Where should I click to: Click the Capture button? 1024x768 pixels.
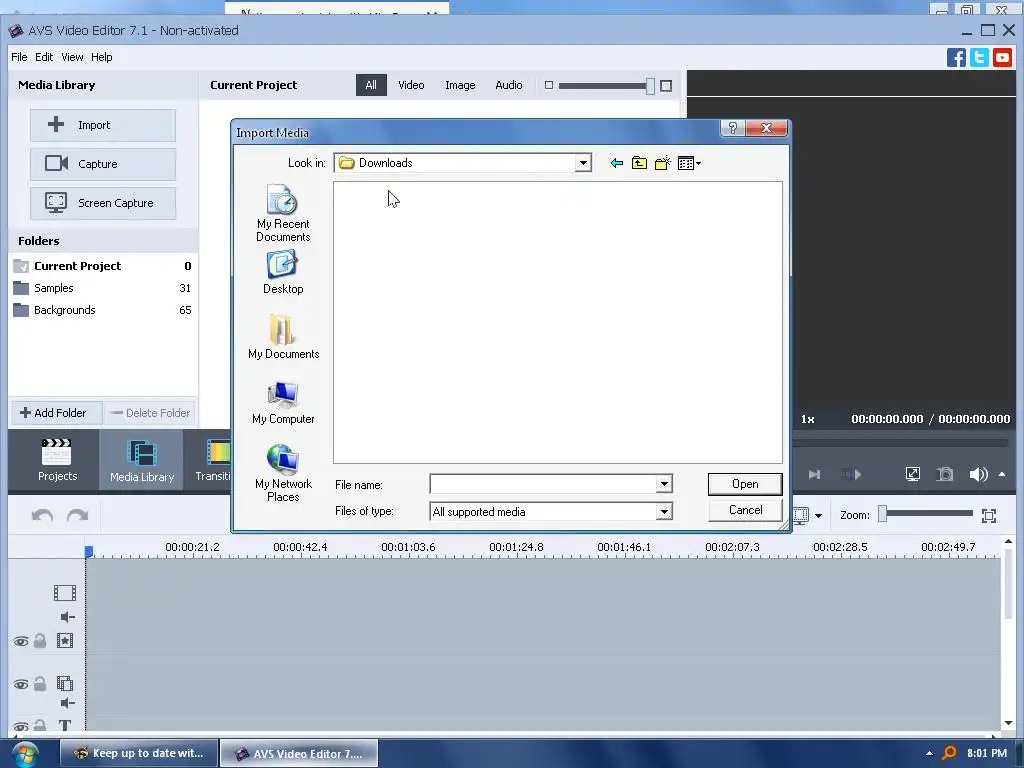click(x=103, y=164)
